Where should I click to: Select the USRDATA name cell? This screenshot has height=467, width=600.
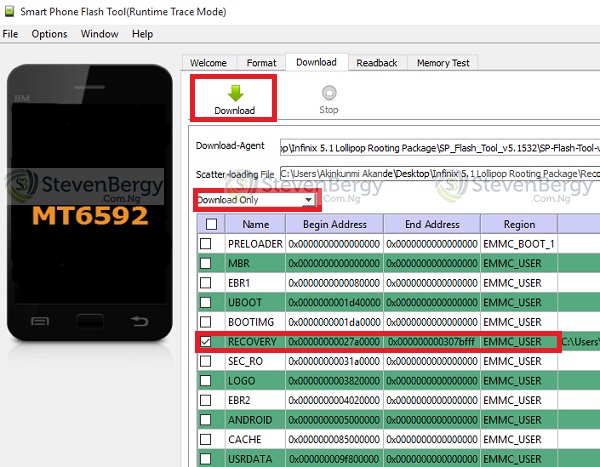(255, 459)
